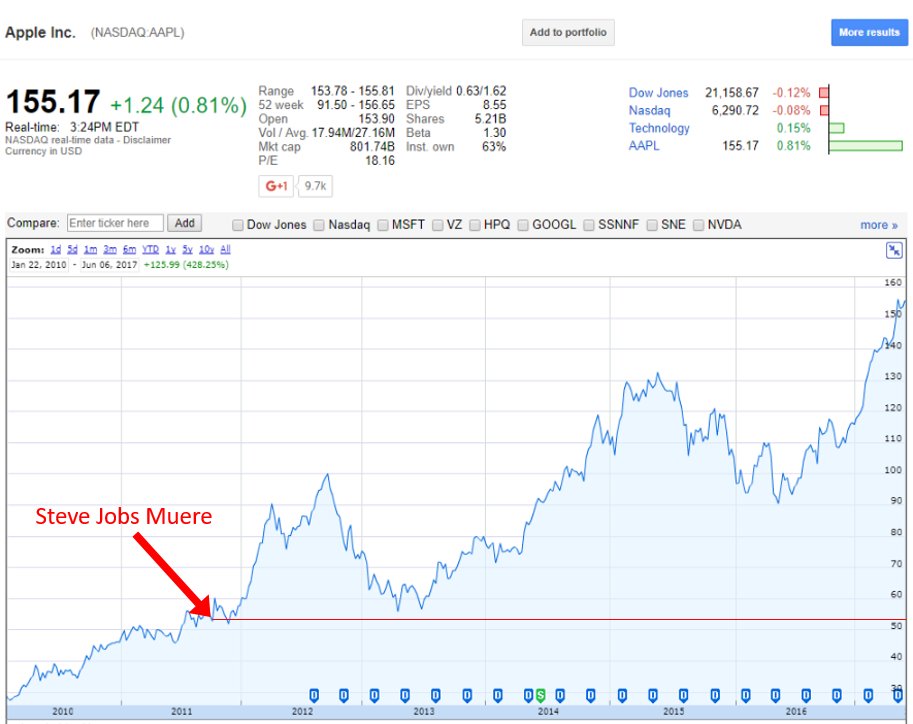
Task: Set chart zoom to 5d
Action: click(x=72, y=249)
